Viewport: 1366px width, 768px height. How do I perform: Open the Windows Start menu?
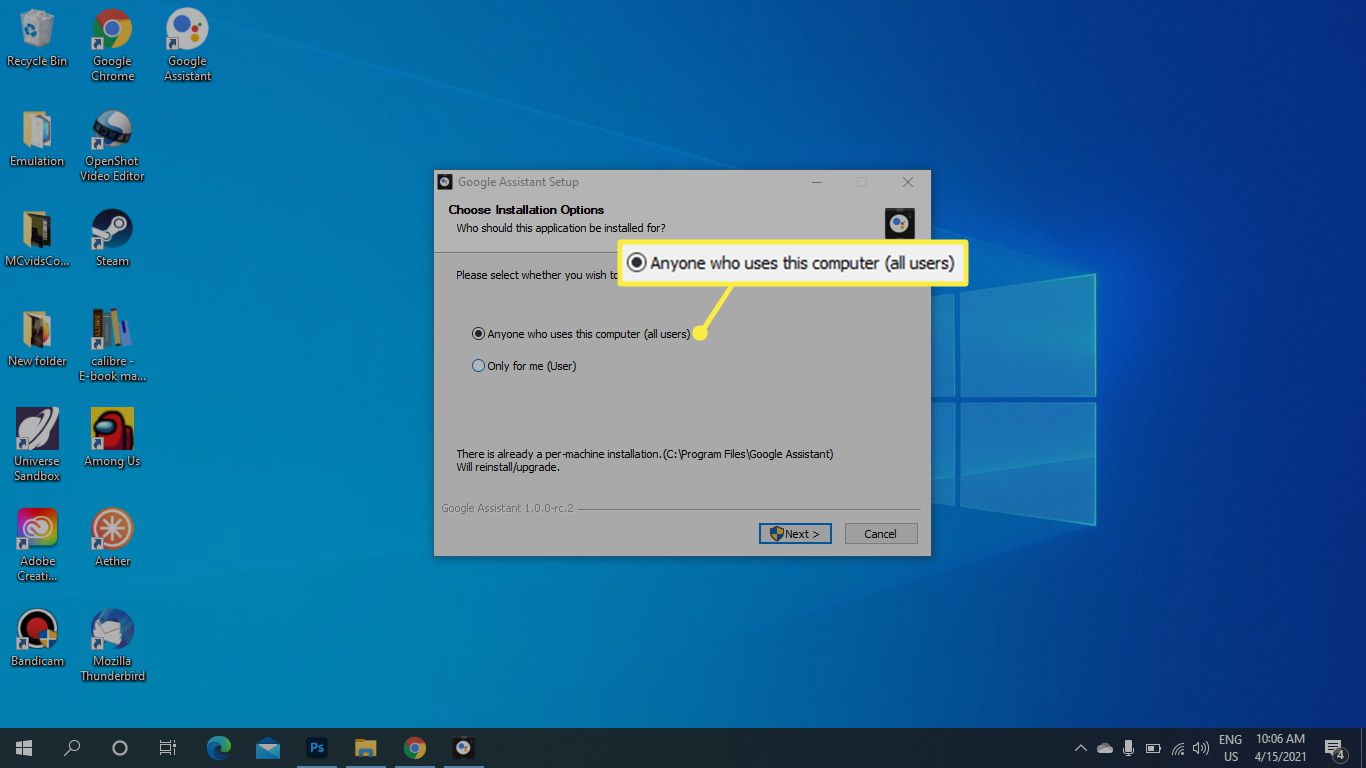tap(24, 748)
